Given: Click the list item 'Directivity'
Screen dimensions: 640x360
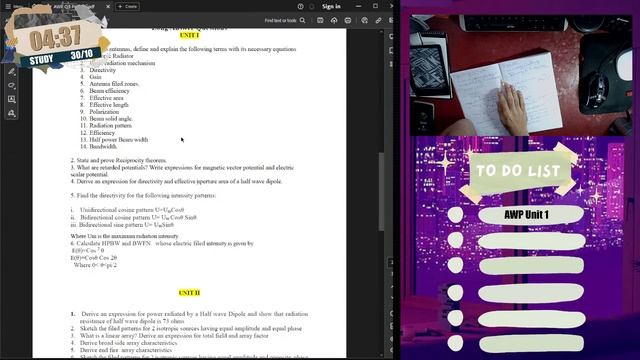Looking at the screenshot, I should coord(102,70).
